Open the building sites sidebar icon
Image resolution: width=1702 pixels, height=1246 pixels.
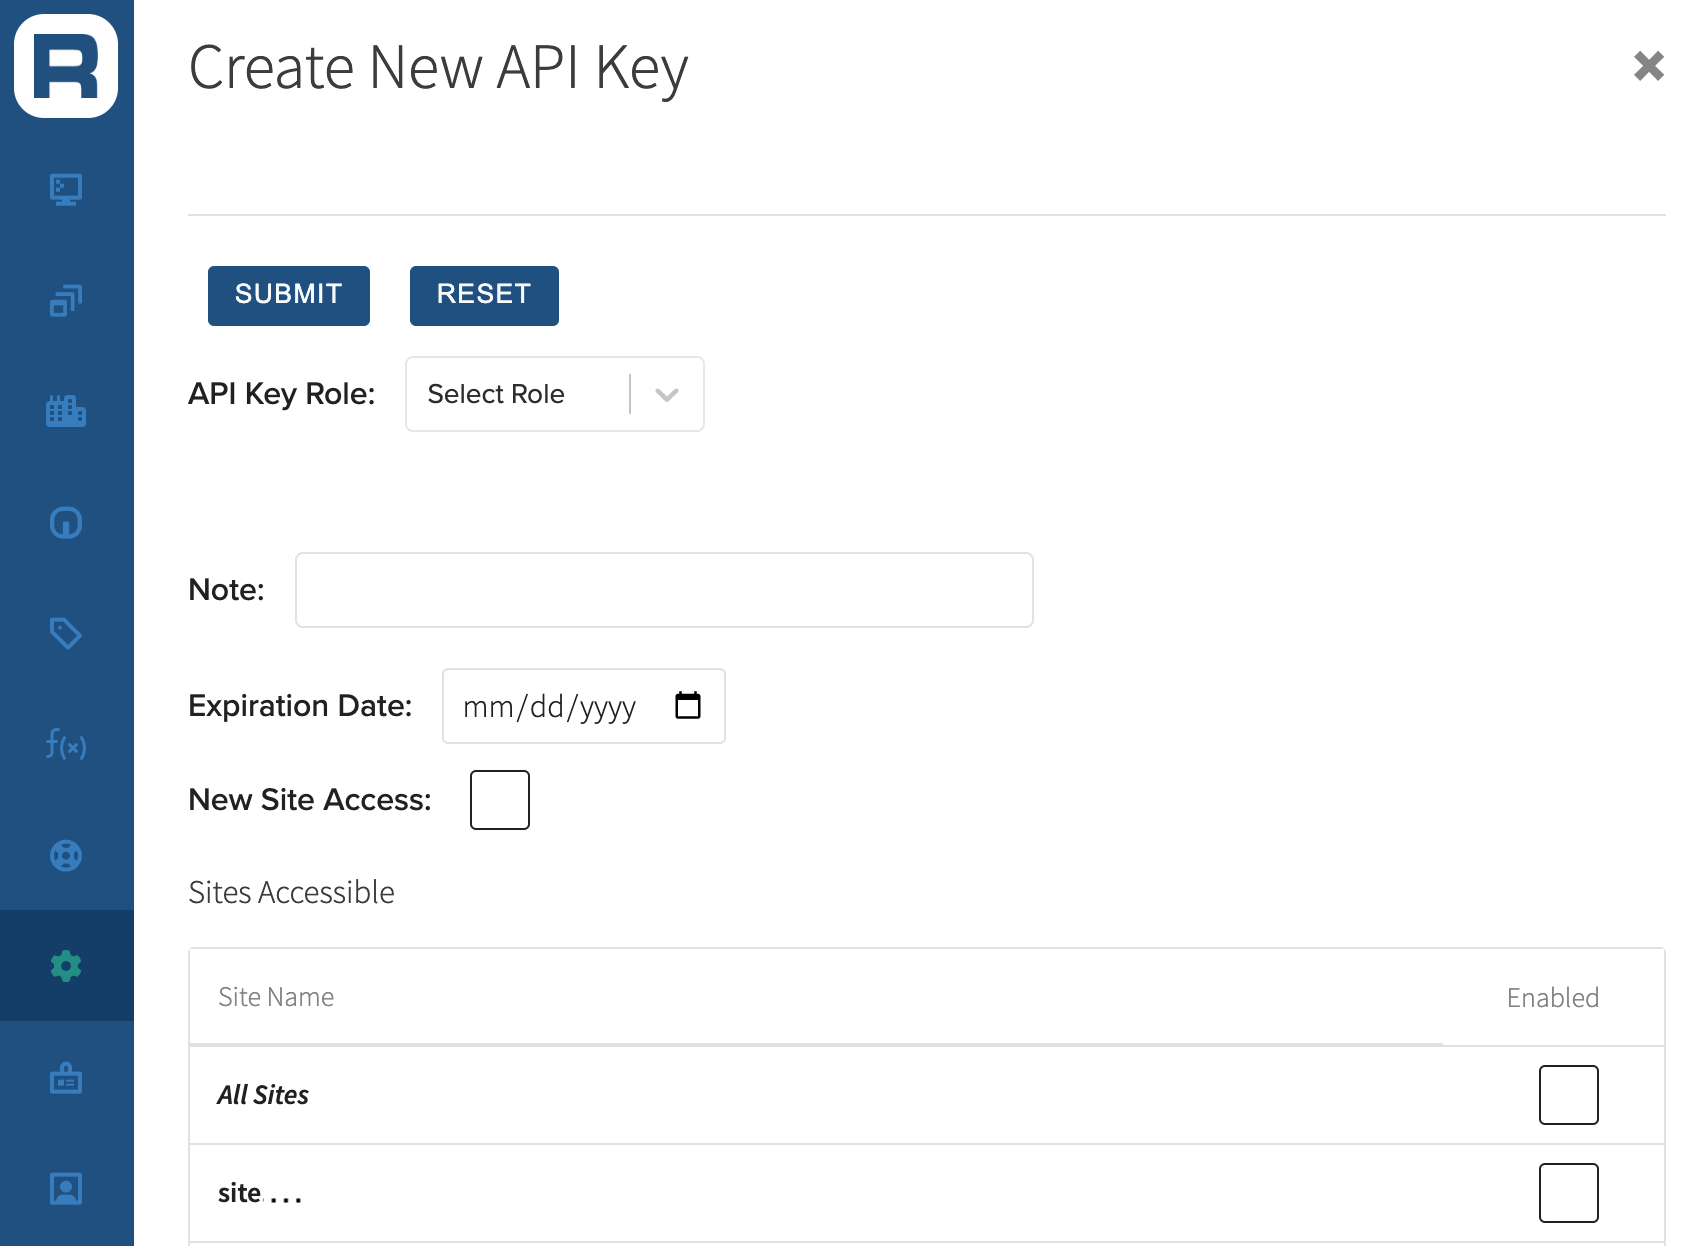(x=66, y=411)
